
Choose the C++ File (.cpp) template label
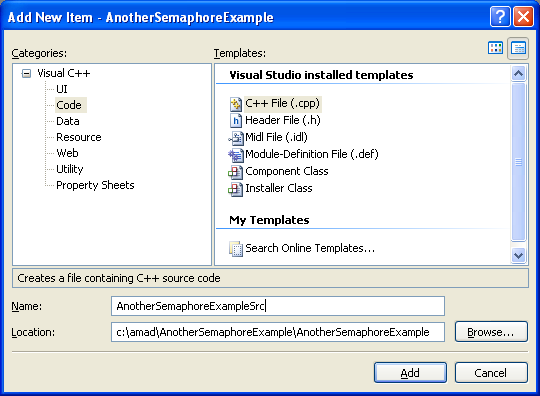(x=283, y=104)
